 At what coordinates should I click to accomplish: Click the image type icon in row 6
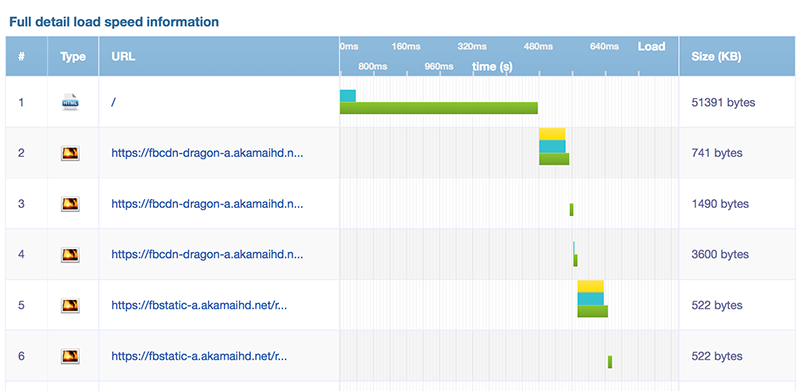point(70,356)
